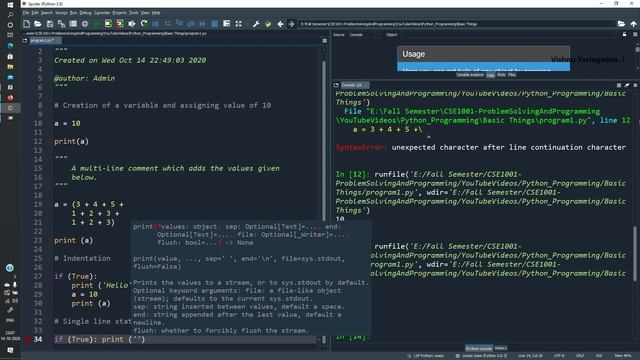Click line 12 print(a) in the editor
Viewport: 640px width, 360px height.
click(71, 142)
